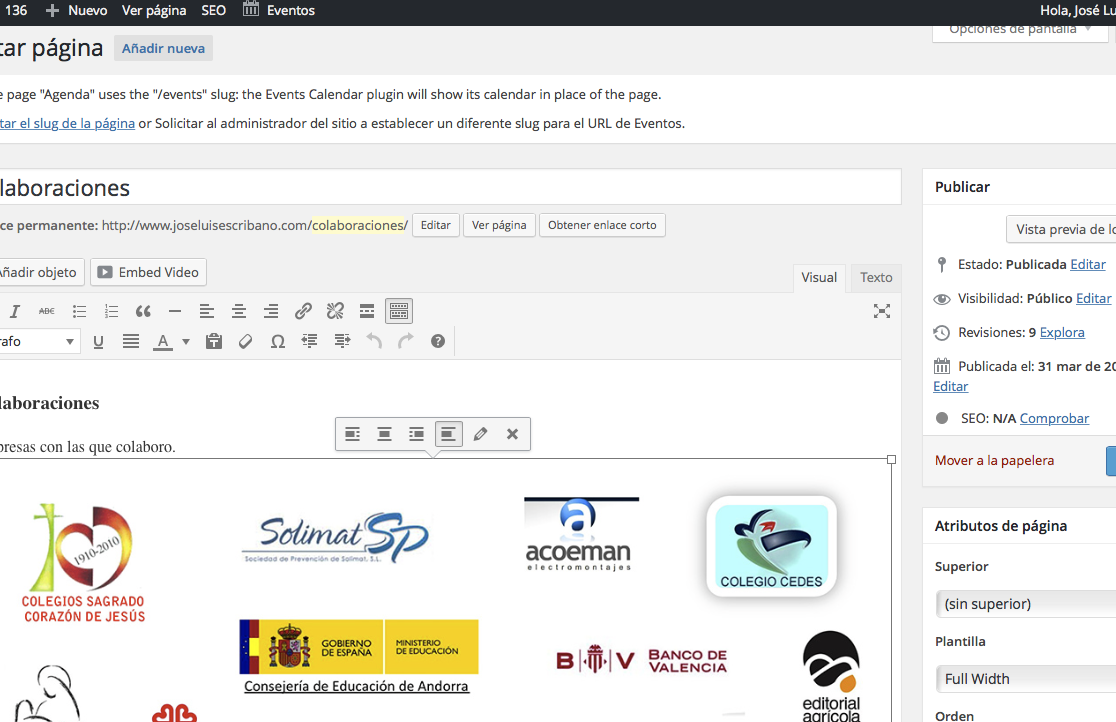Click the Vista previa preview button
Screen dimensions: 1116x722
[x=1061, y=229]
